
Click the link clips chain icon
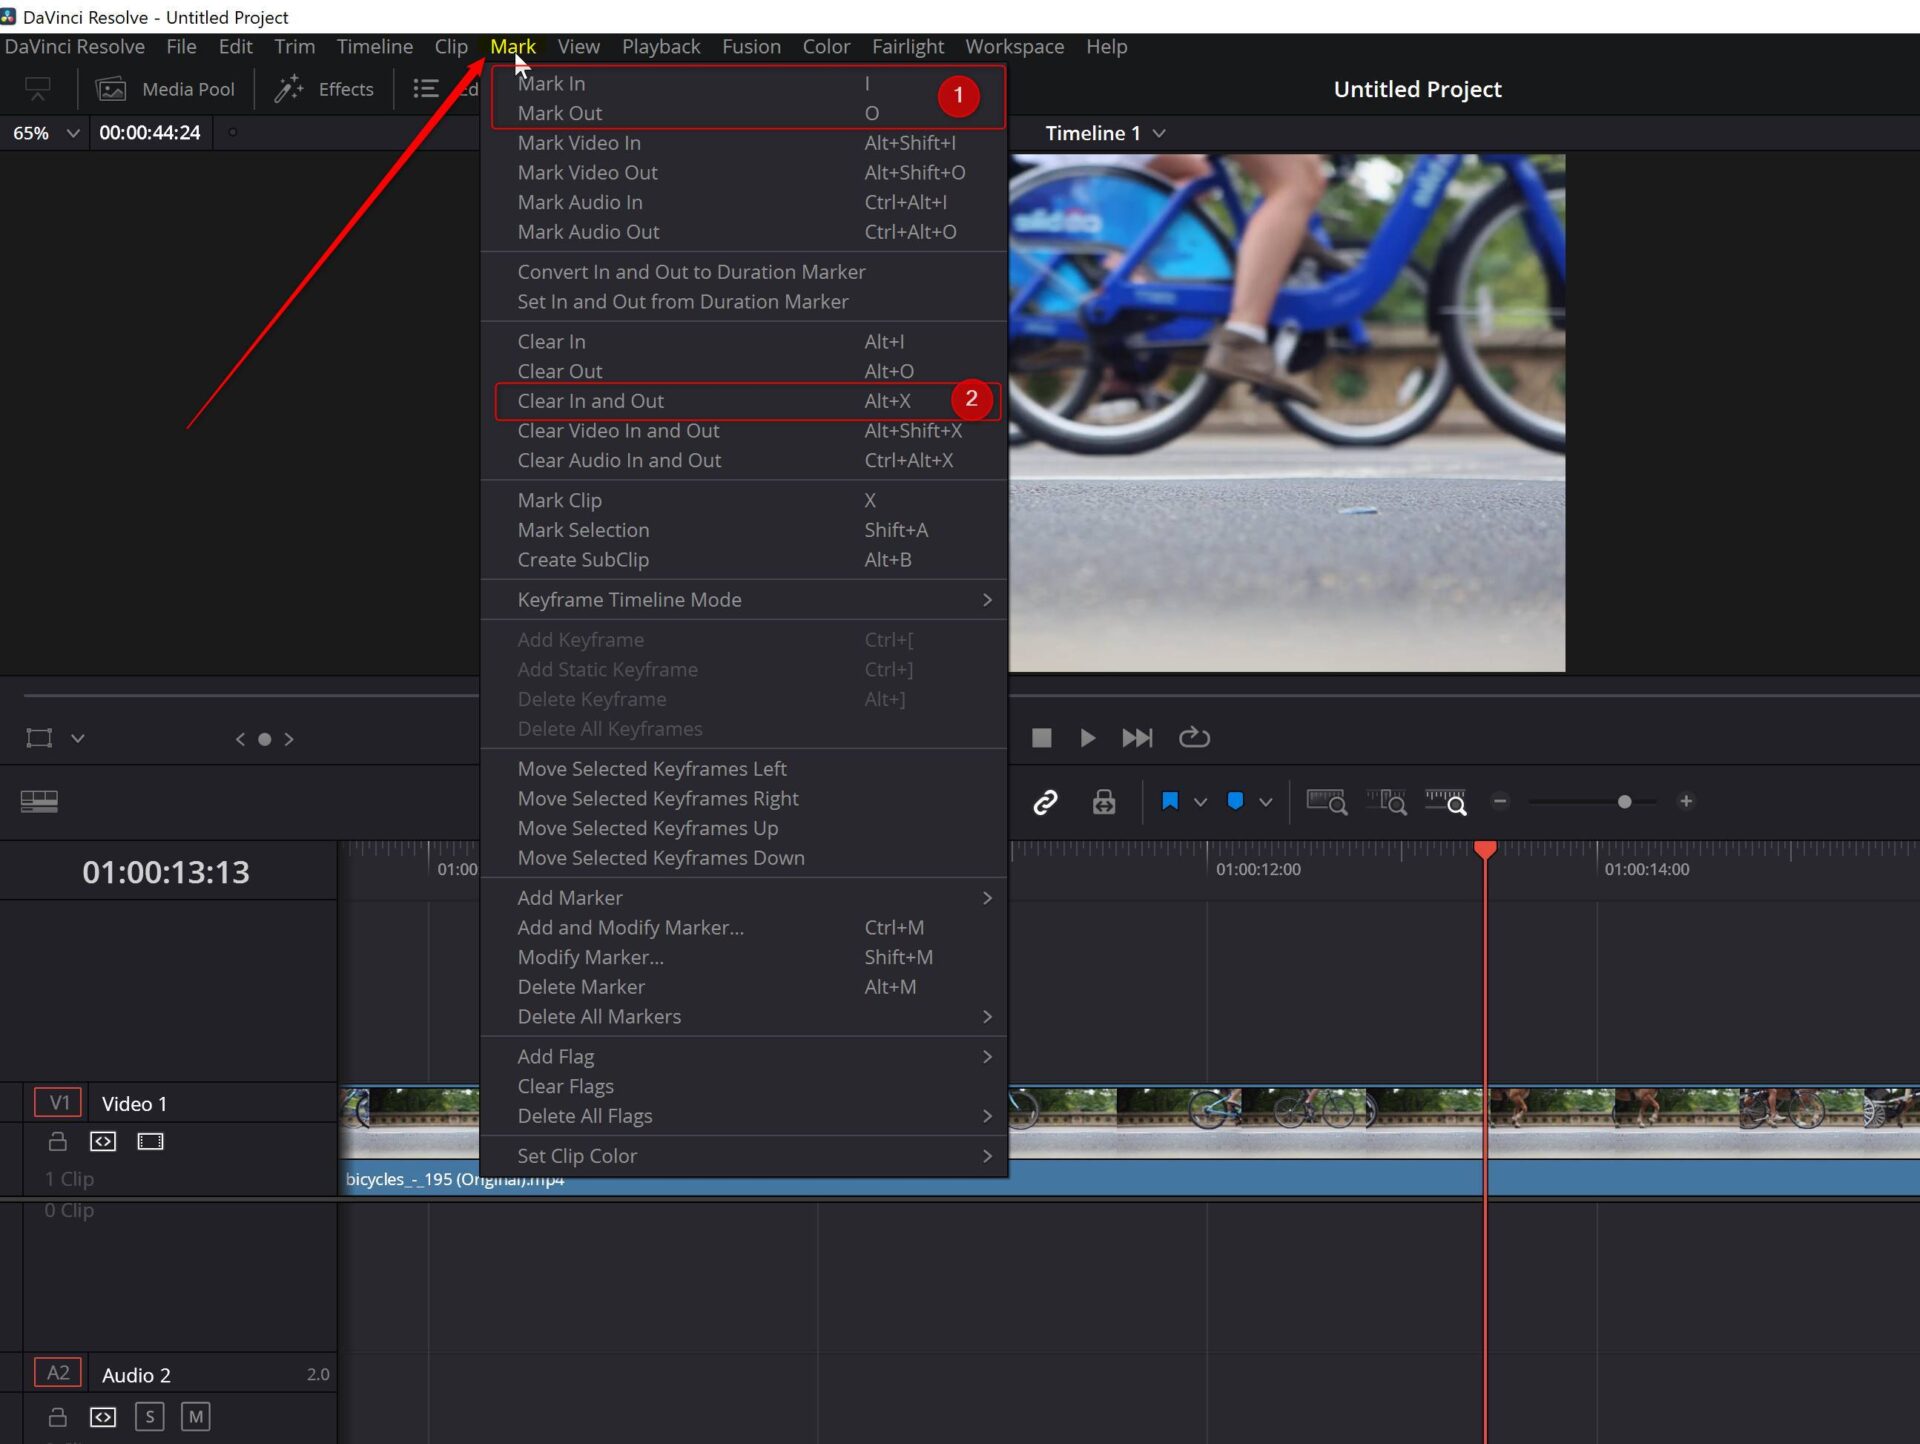pos(1045,801)
